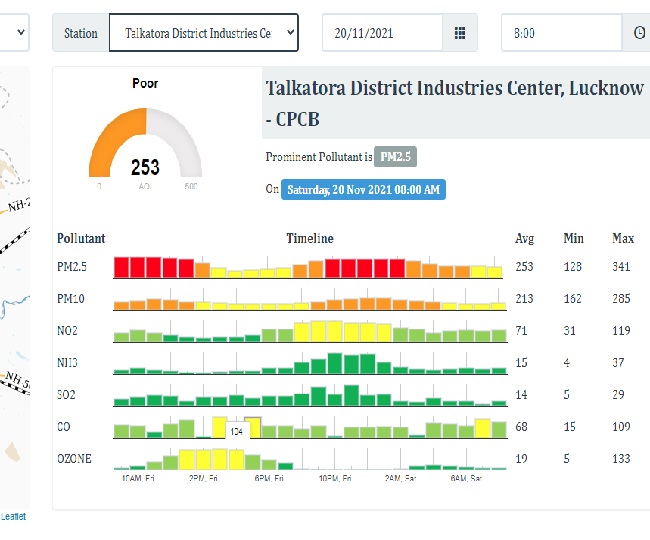Click the Talkatora District Industries Center heading

(454, 88)
